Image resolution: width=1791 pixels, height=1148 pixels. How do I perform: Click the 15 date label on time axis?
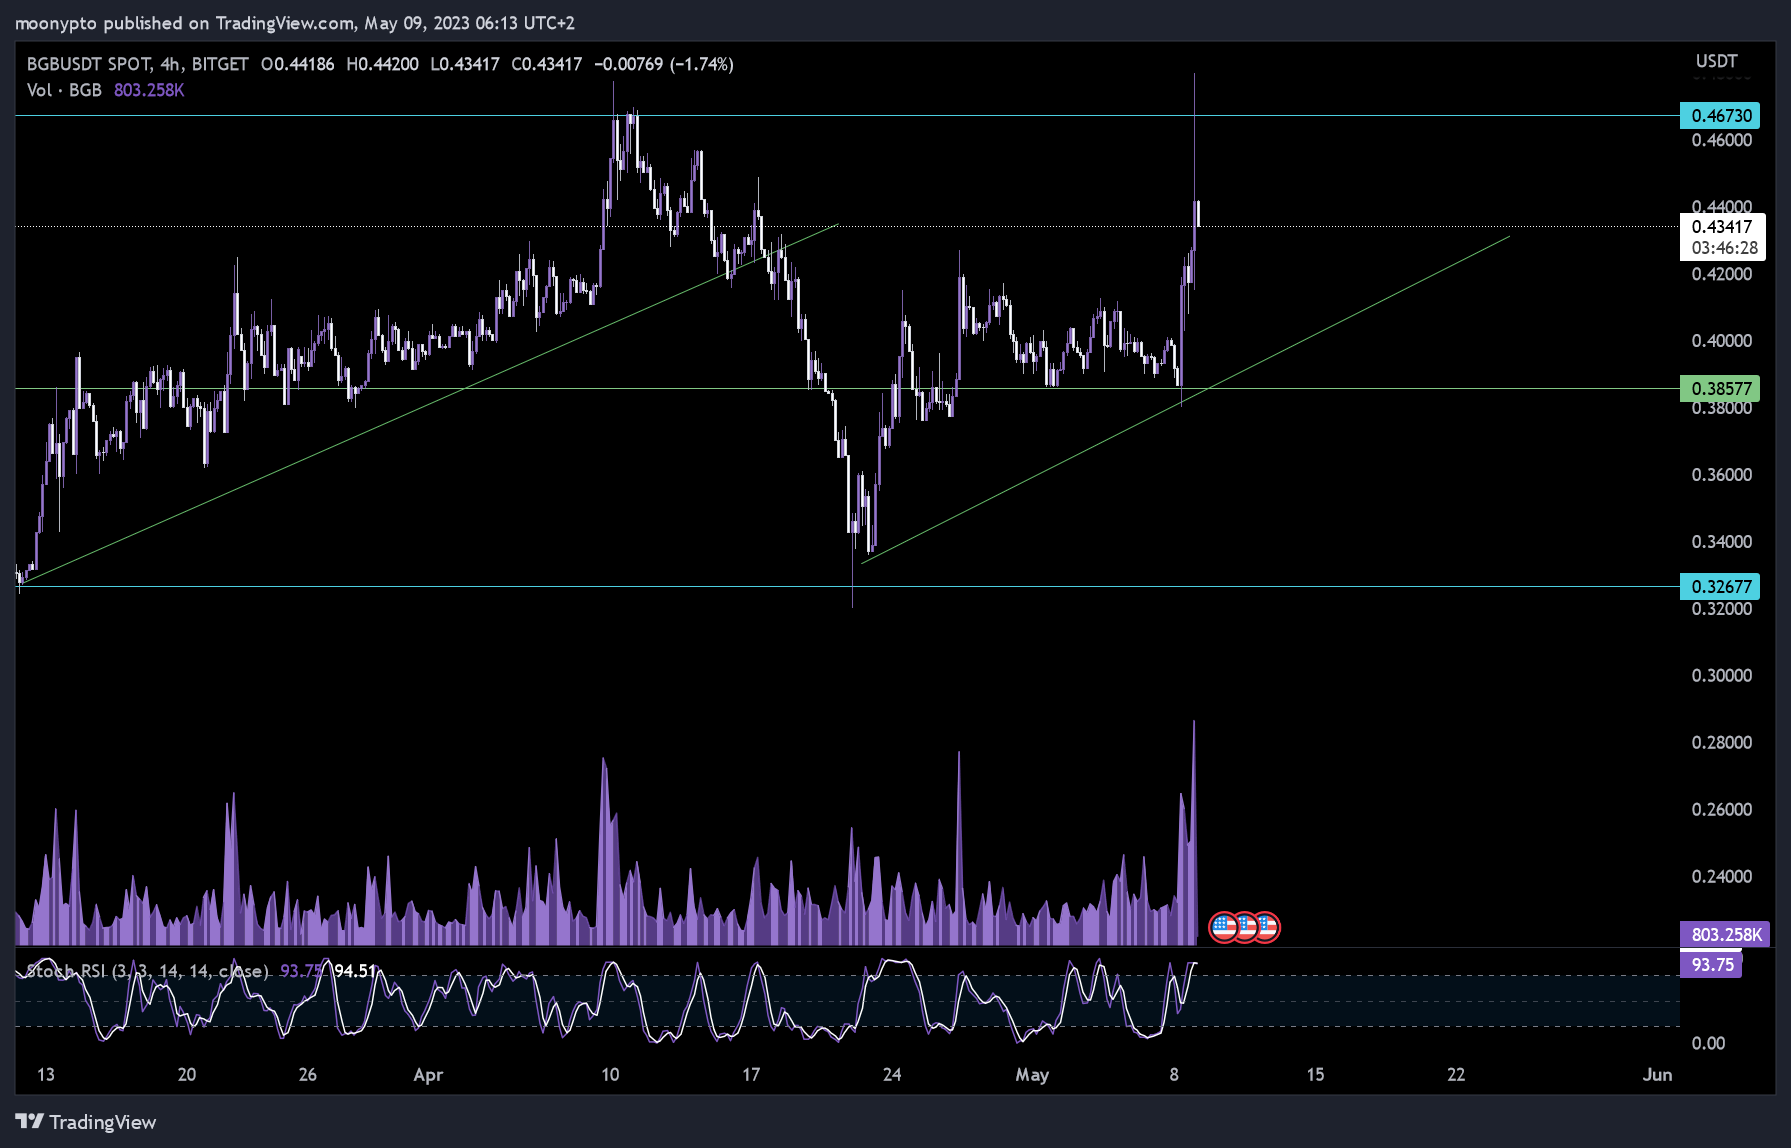click(1315, 1075)
